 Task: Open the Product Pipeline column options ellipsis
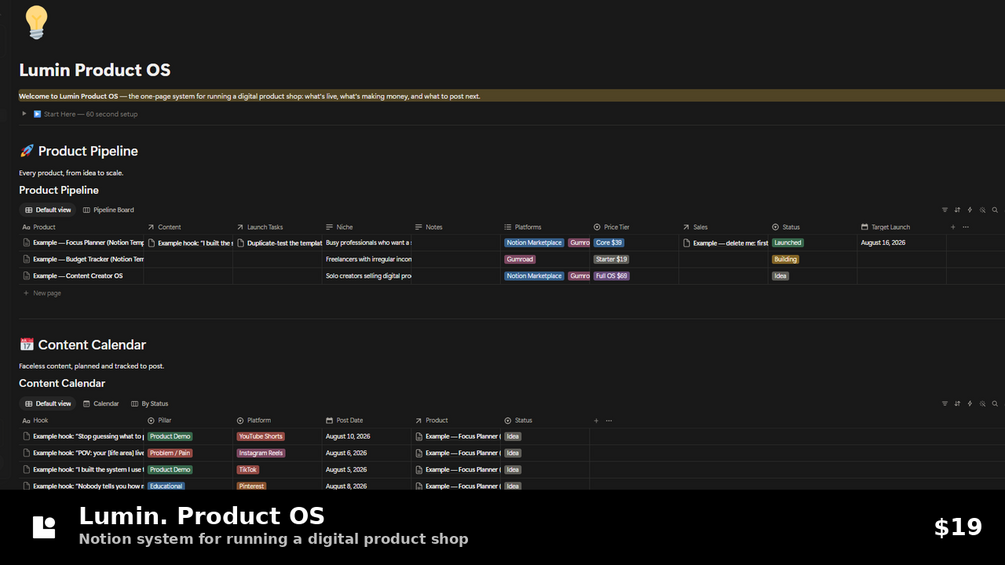[x=965, y=227]
